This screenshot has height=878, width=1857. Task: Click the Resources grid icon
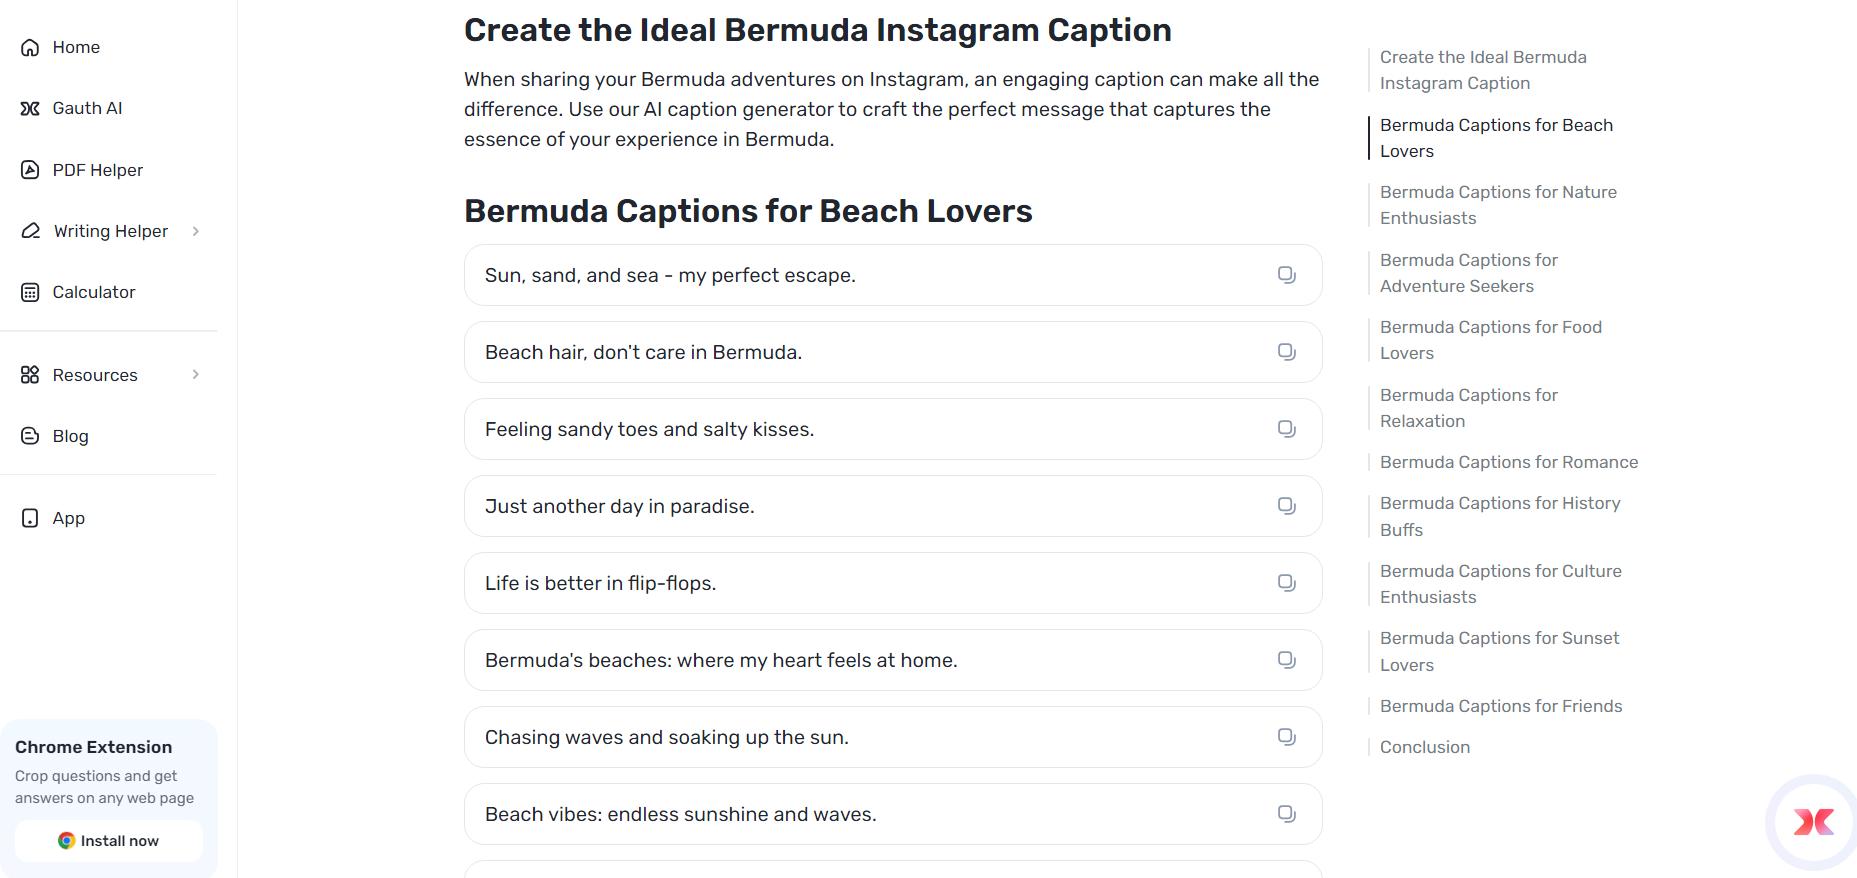click(x=29, y=375)
